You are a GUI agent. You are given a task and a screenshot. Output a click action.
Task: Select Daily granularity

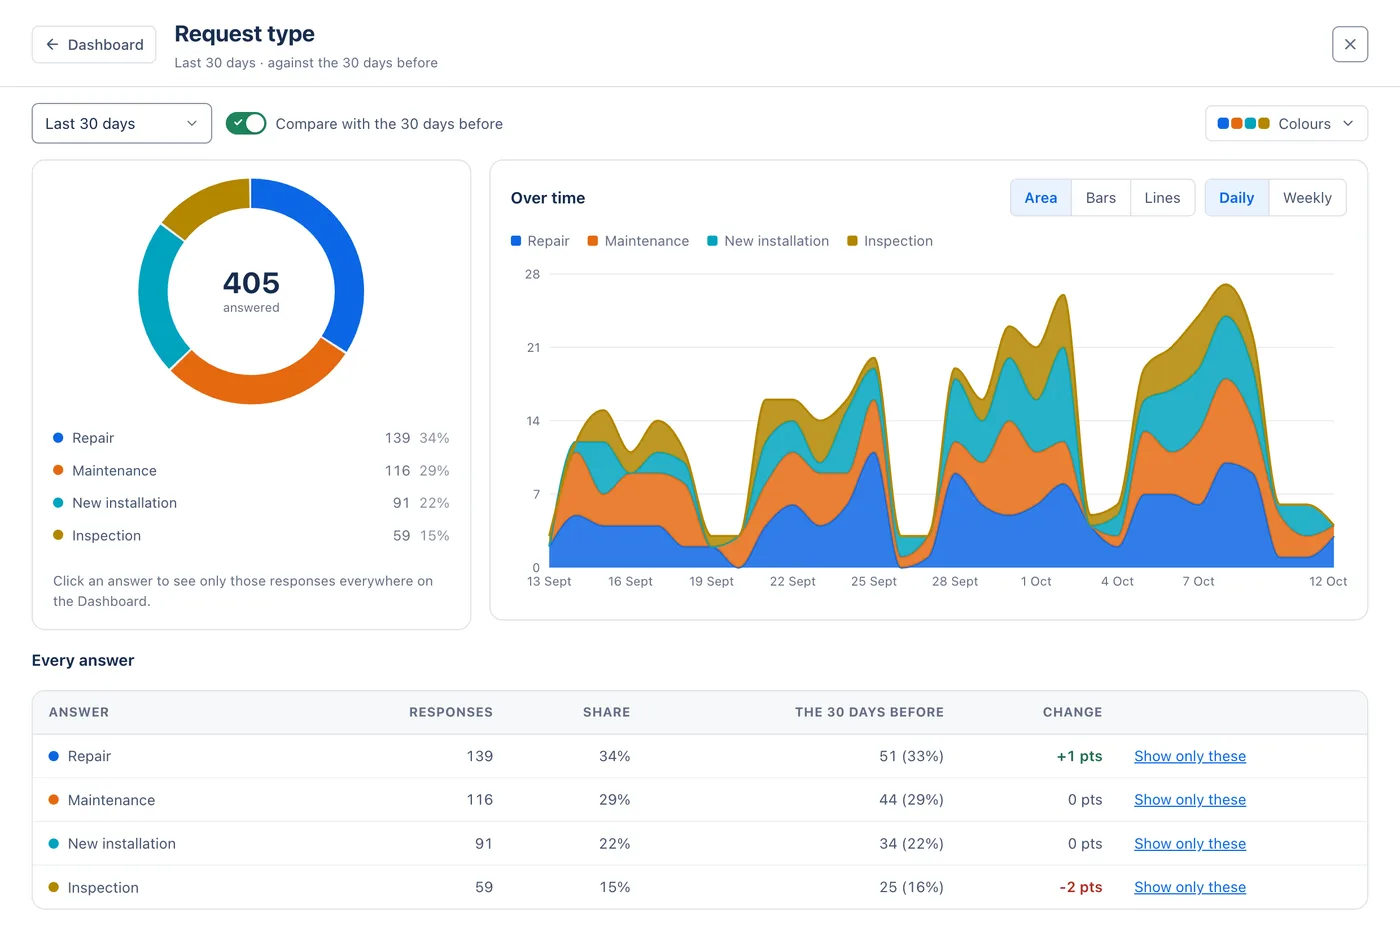pyautogui.click(x=1236, y=198)
